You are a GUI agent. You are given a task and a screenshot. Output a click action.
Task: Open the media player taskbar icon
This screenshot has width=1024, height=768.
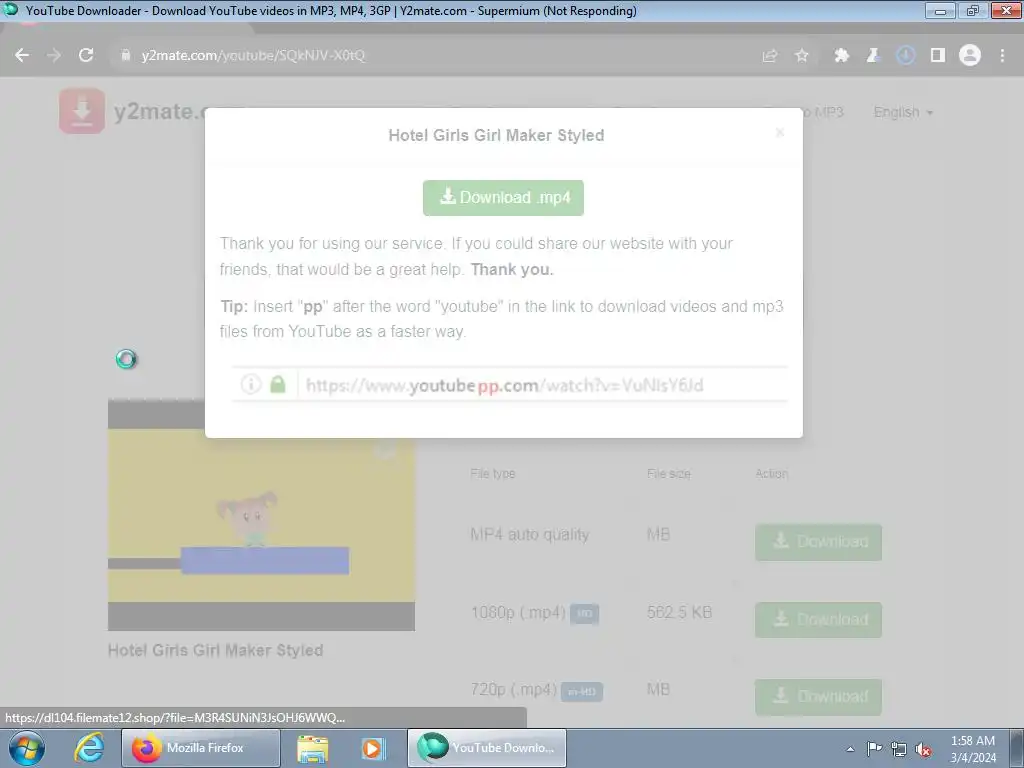[373, 748]
